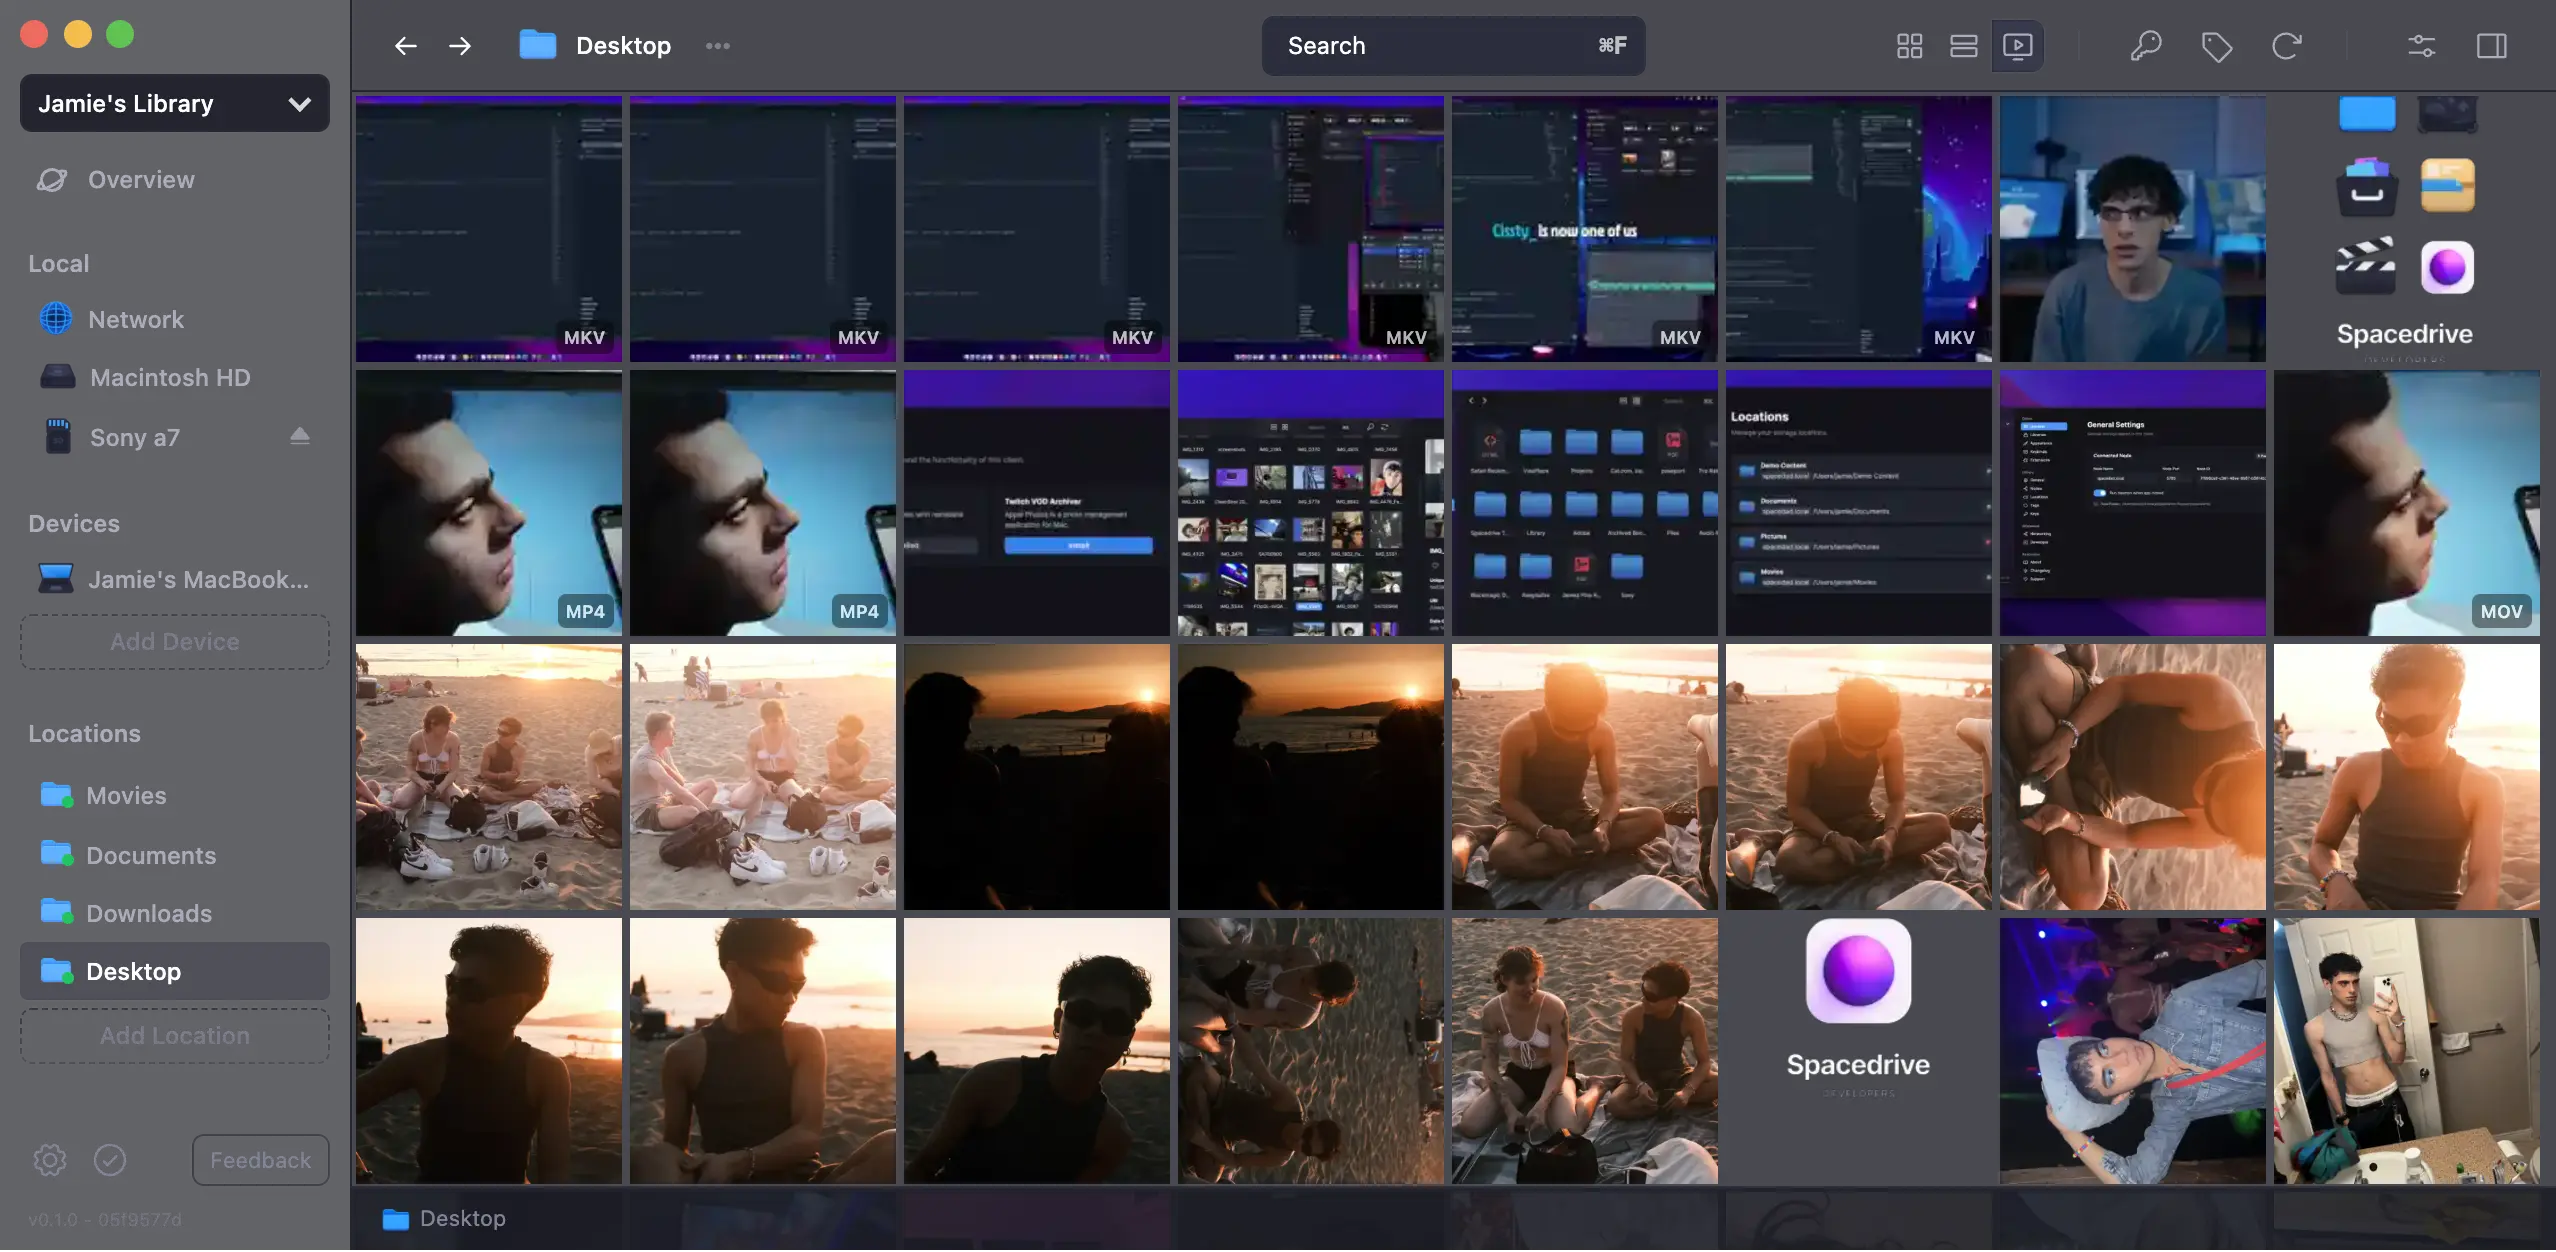Viewport: 2556px width, 1252px height.
Task: Expand Jamie's Library dropdown
Action: (x=175, y=104)
